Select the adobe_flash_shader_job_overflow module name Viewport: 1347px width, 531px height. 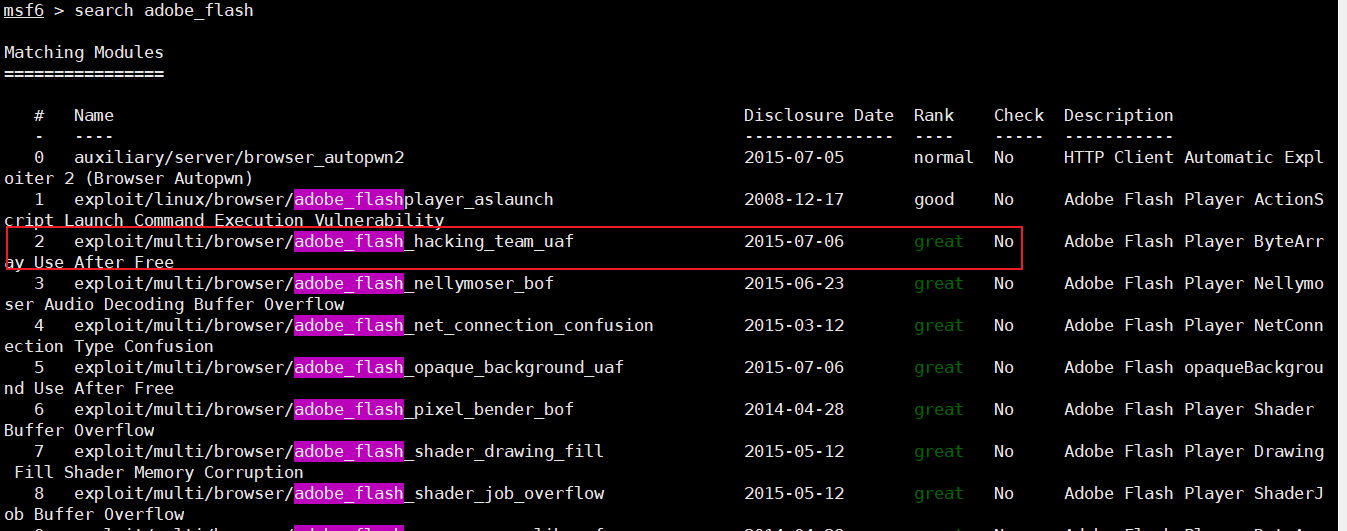coord(339,493)
